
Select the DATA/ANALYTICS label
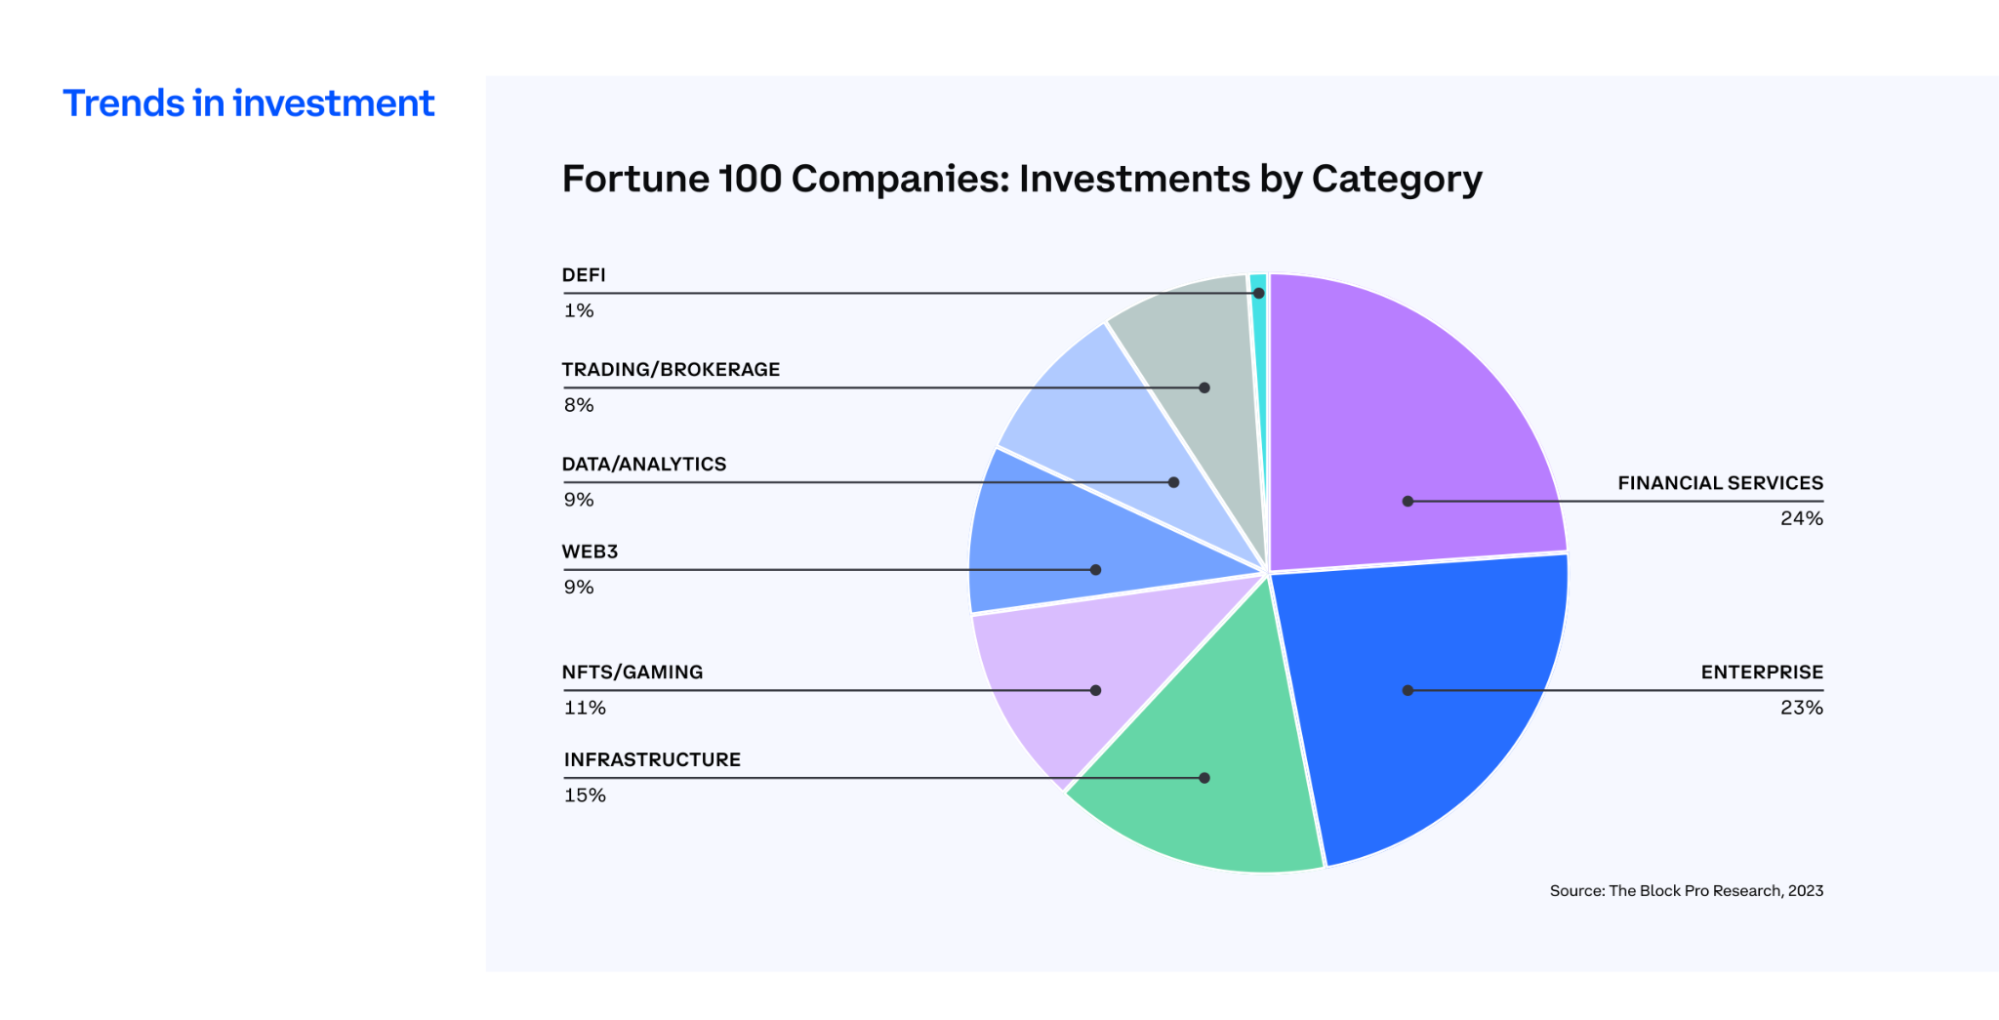[644, 464]
